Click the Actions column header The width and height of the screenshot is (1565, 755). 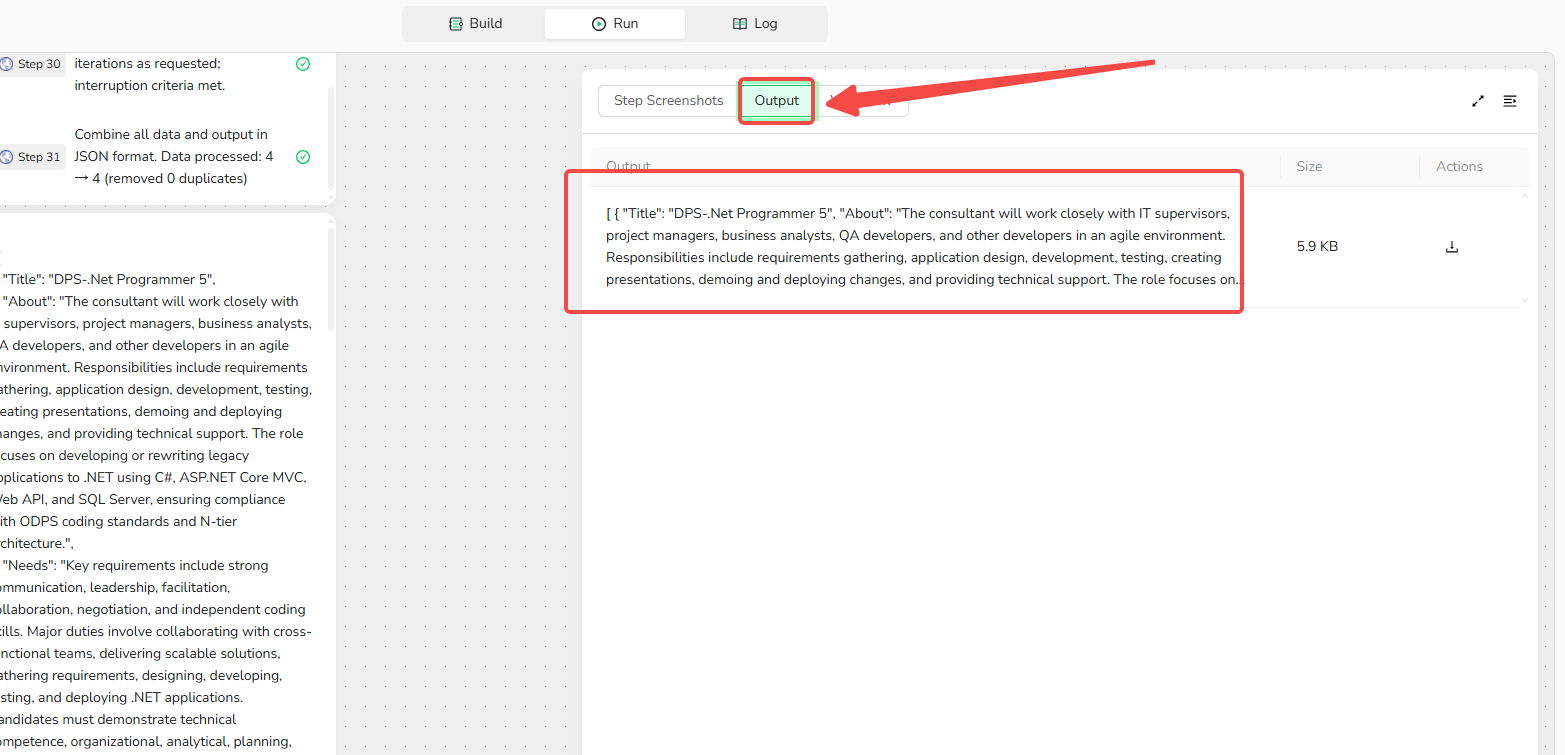[x=1459, y=167]
